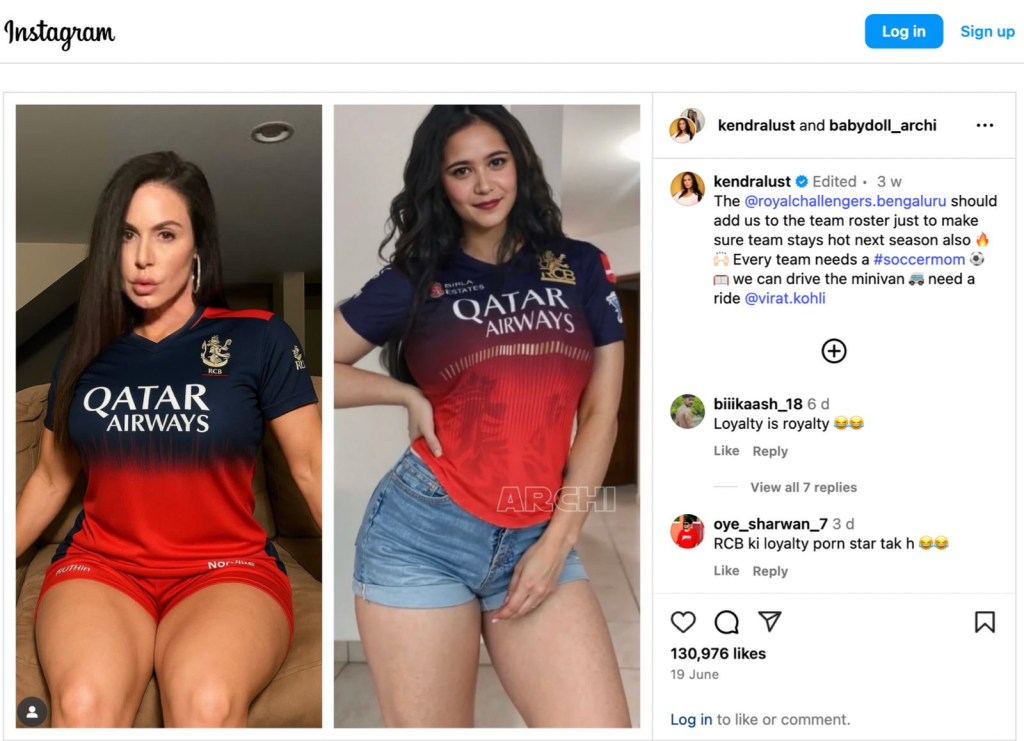Click the Sign up link
This screenshot has width=1024, height=741.
987,31
